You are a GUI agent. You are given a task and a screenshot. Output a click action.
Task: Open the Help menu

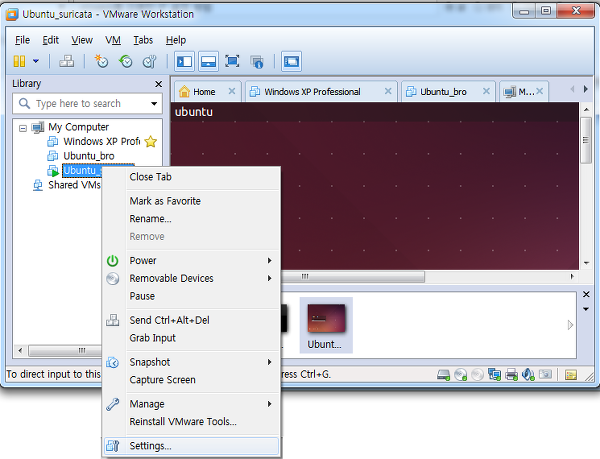pyautogui.click(x=176, y=40)
